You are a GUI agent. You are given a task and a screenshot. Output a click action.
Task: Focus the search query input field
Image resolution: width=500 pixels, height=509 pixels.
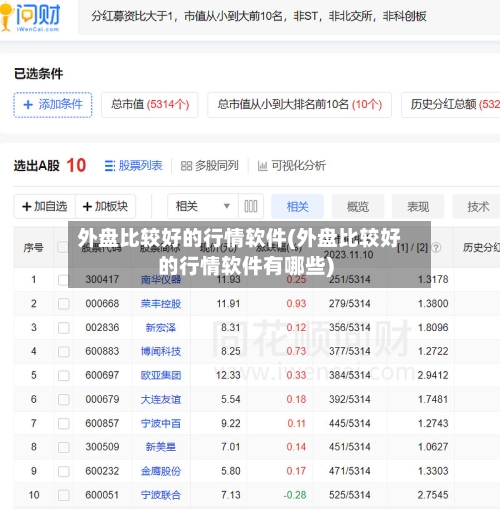[289, 17]
